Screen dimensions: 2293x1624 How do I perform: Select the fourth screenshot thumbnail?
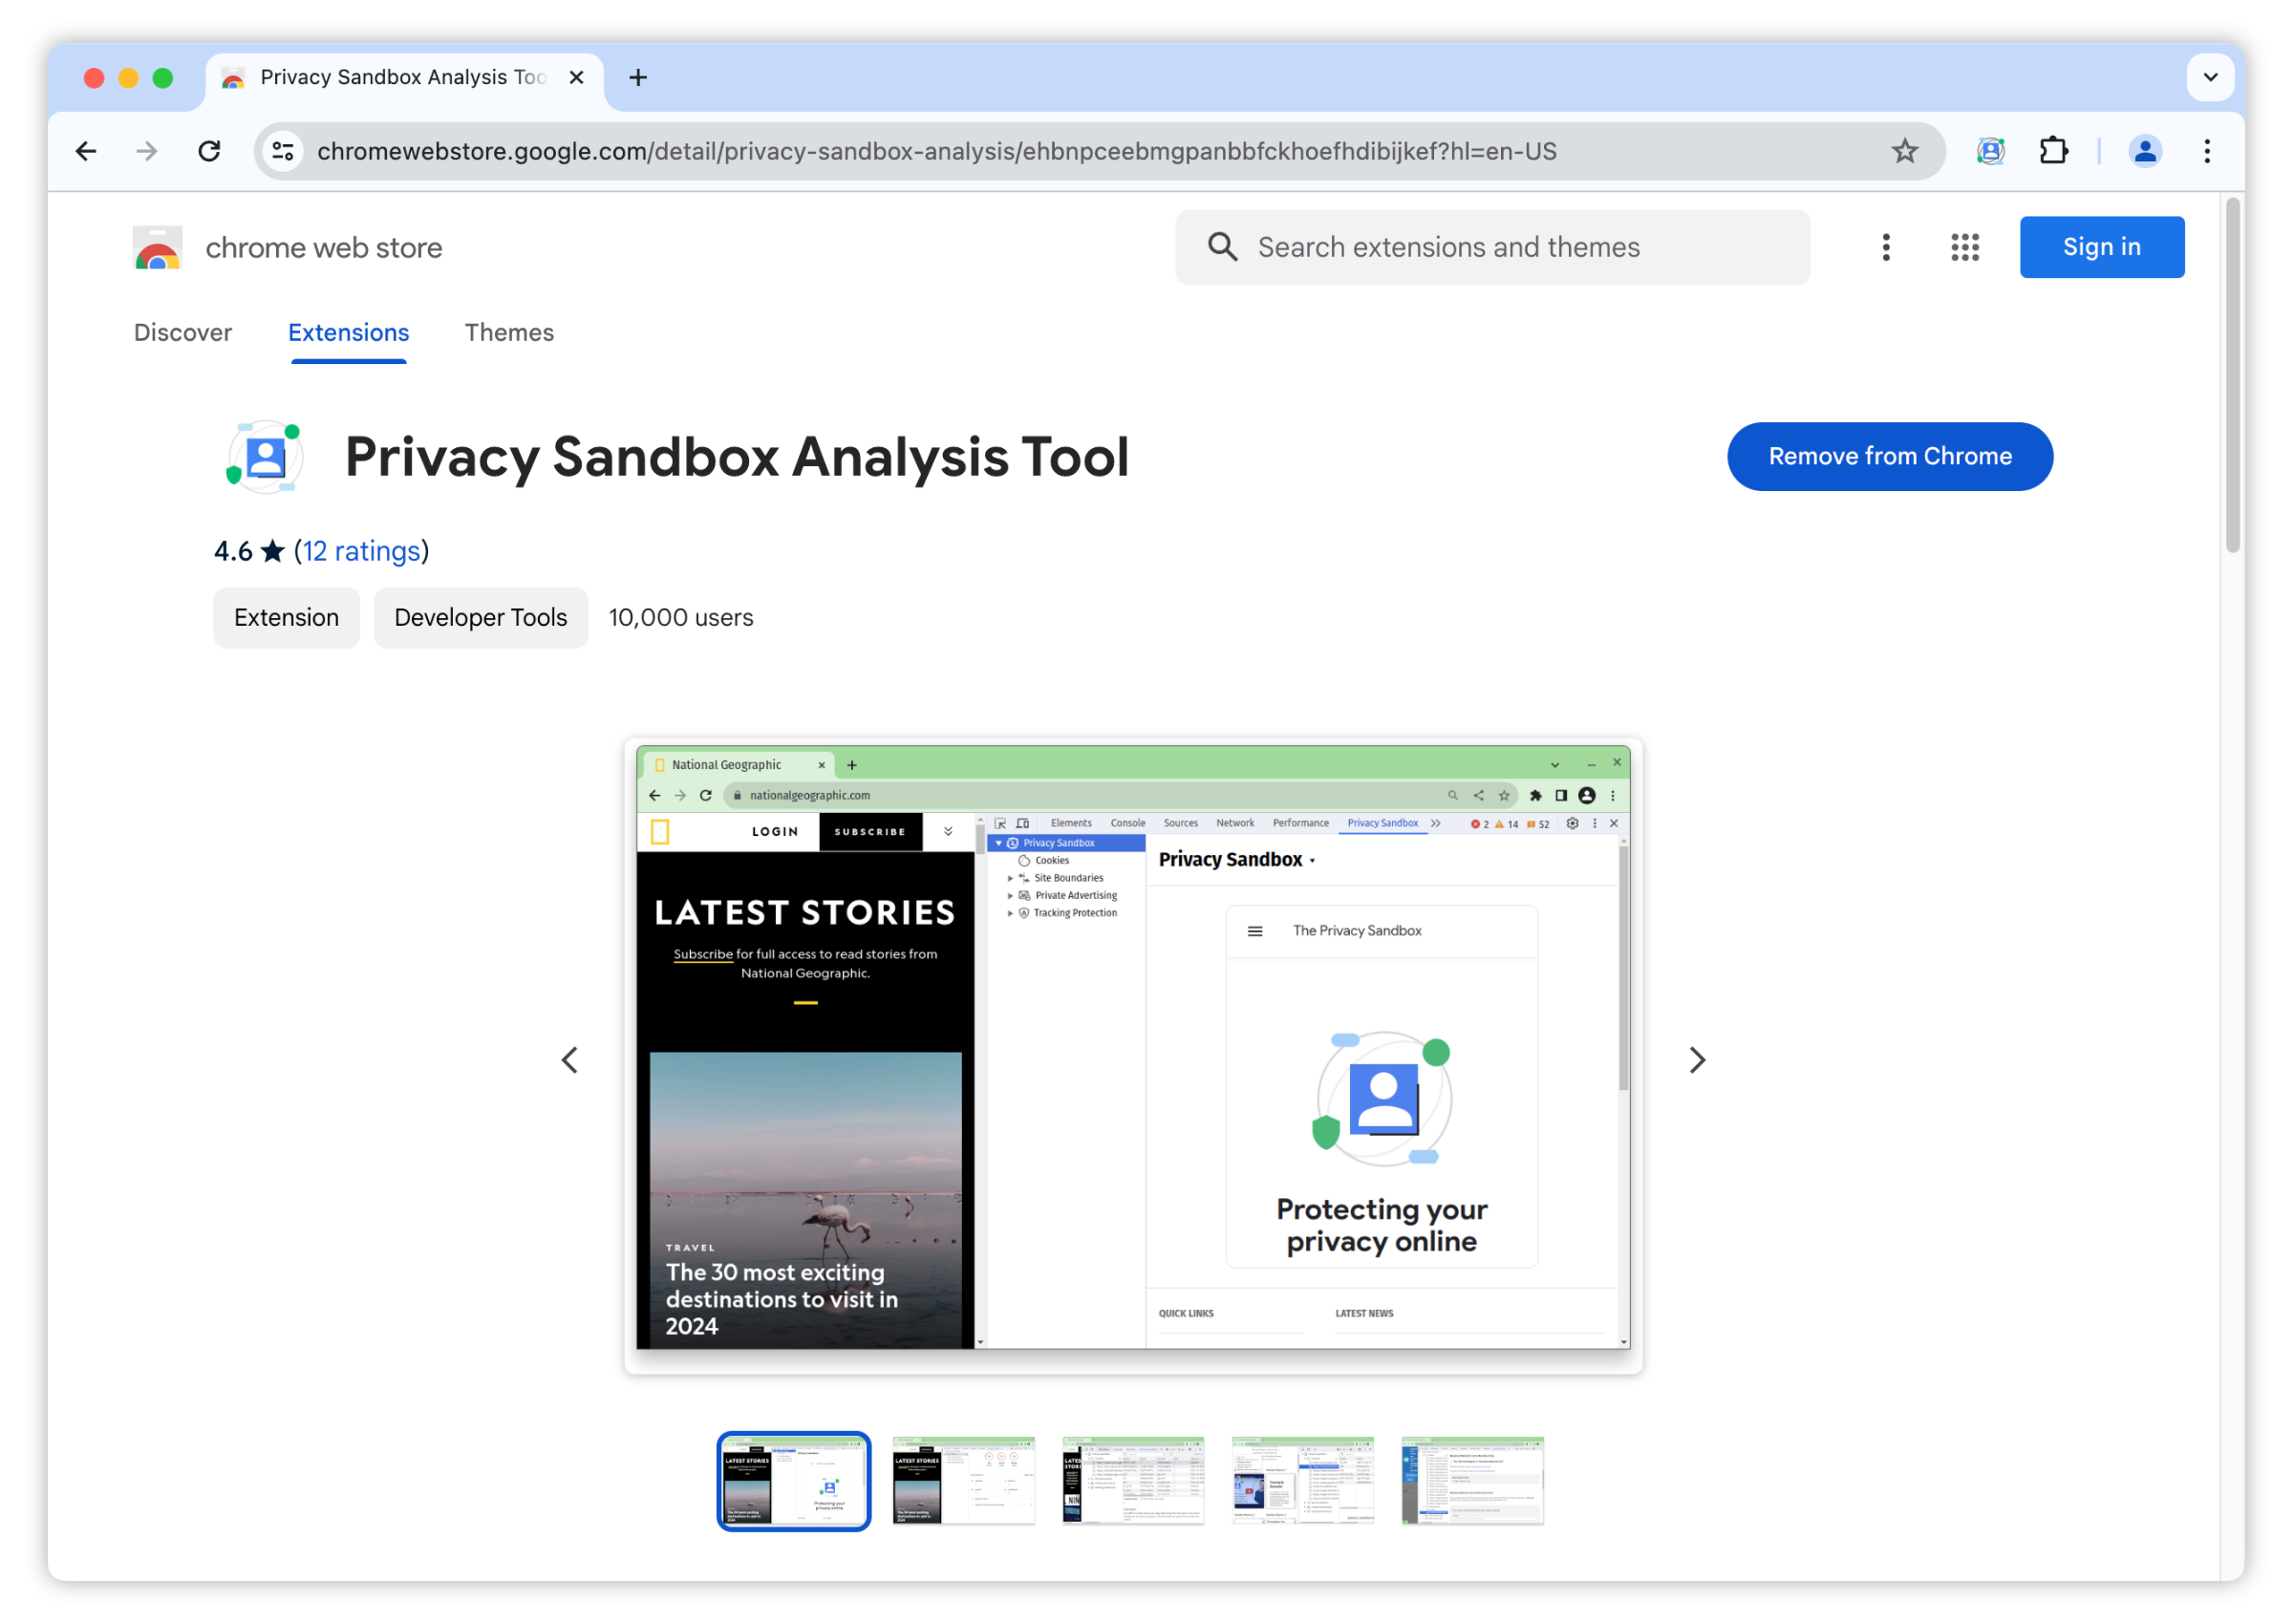(1303, 1480)
